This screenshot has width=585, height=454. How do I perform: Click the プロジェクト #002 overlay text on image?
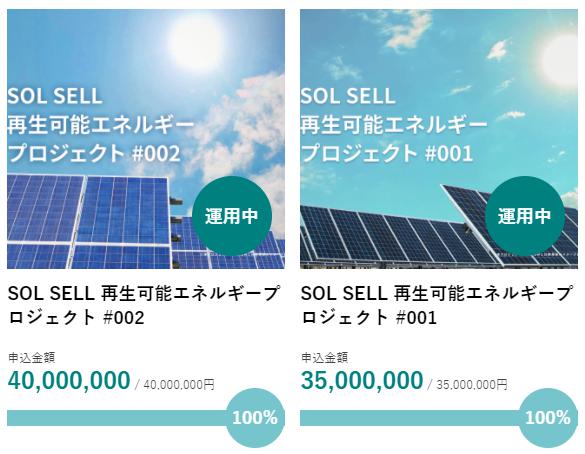point(94,153)
